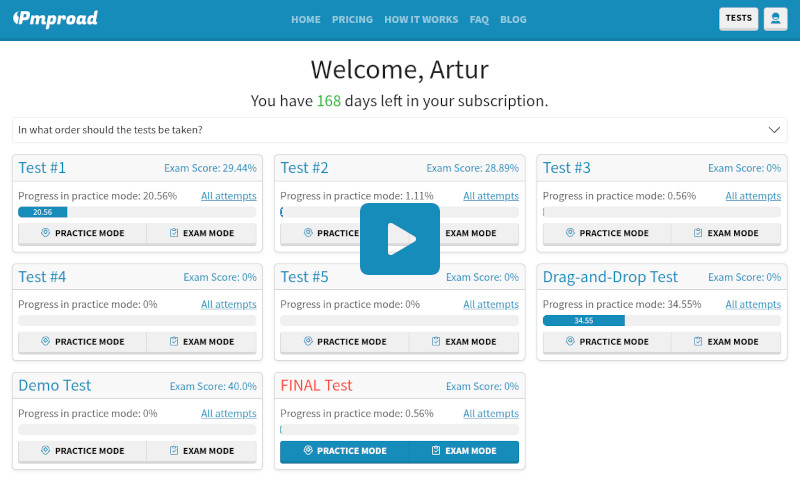
Task: Go to the PRICING menu item
Action: coord(352,20)
